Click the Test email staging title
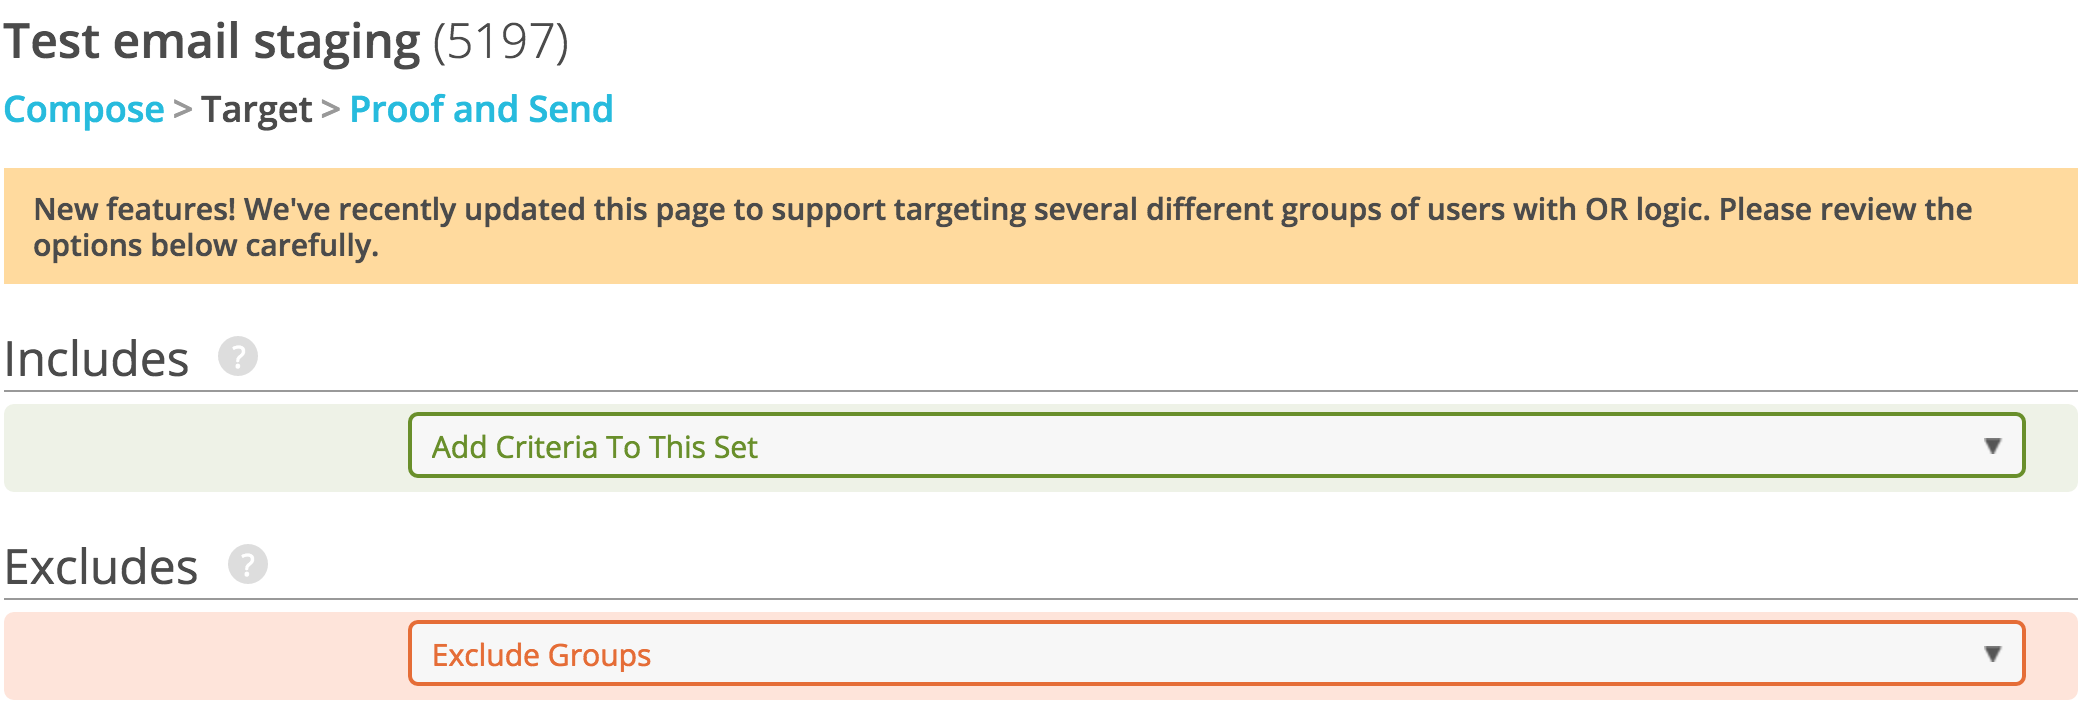Screen dimensions: 2092x728 click(212, 40)
